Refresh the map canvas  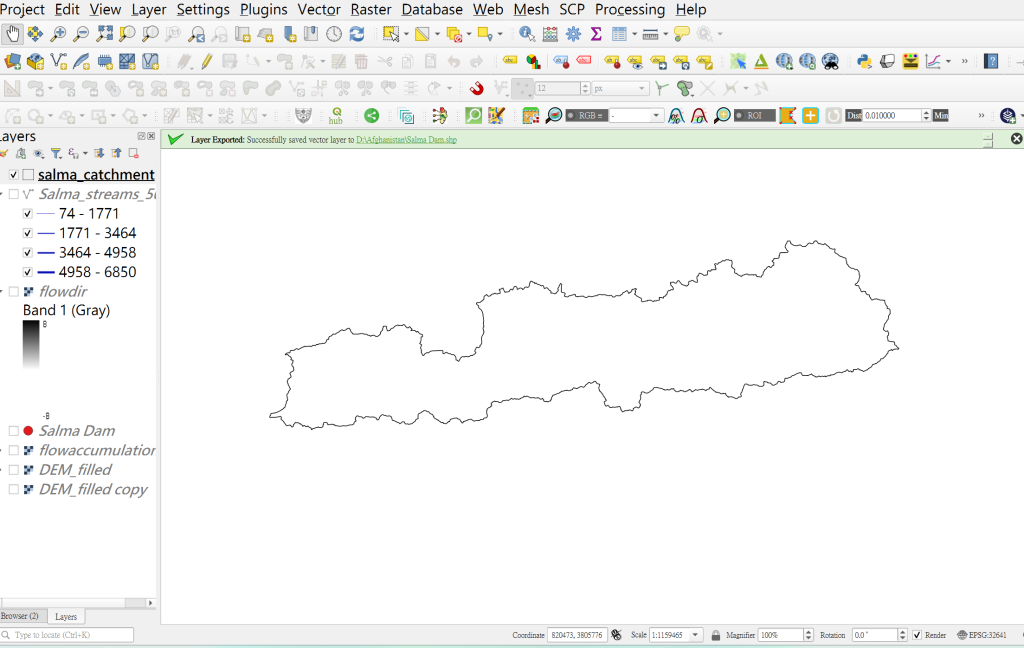tap(357, 34)
